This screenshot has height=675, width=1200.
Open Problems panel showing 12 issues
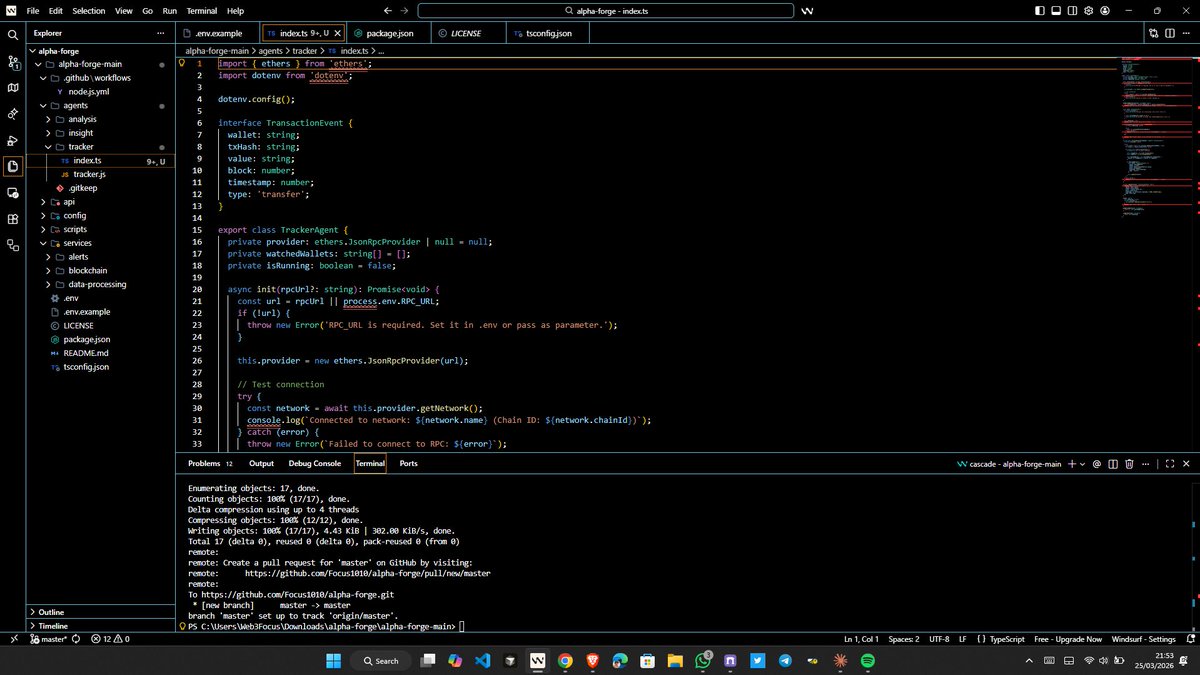point(205,463)
